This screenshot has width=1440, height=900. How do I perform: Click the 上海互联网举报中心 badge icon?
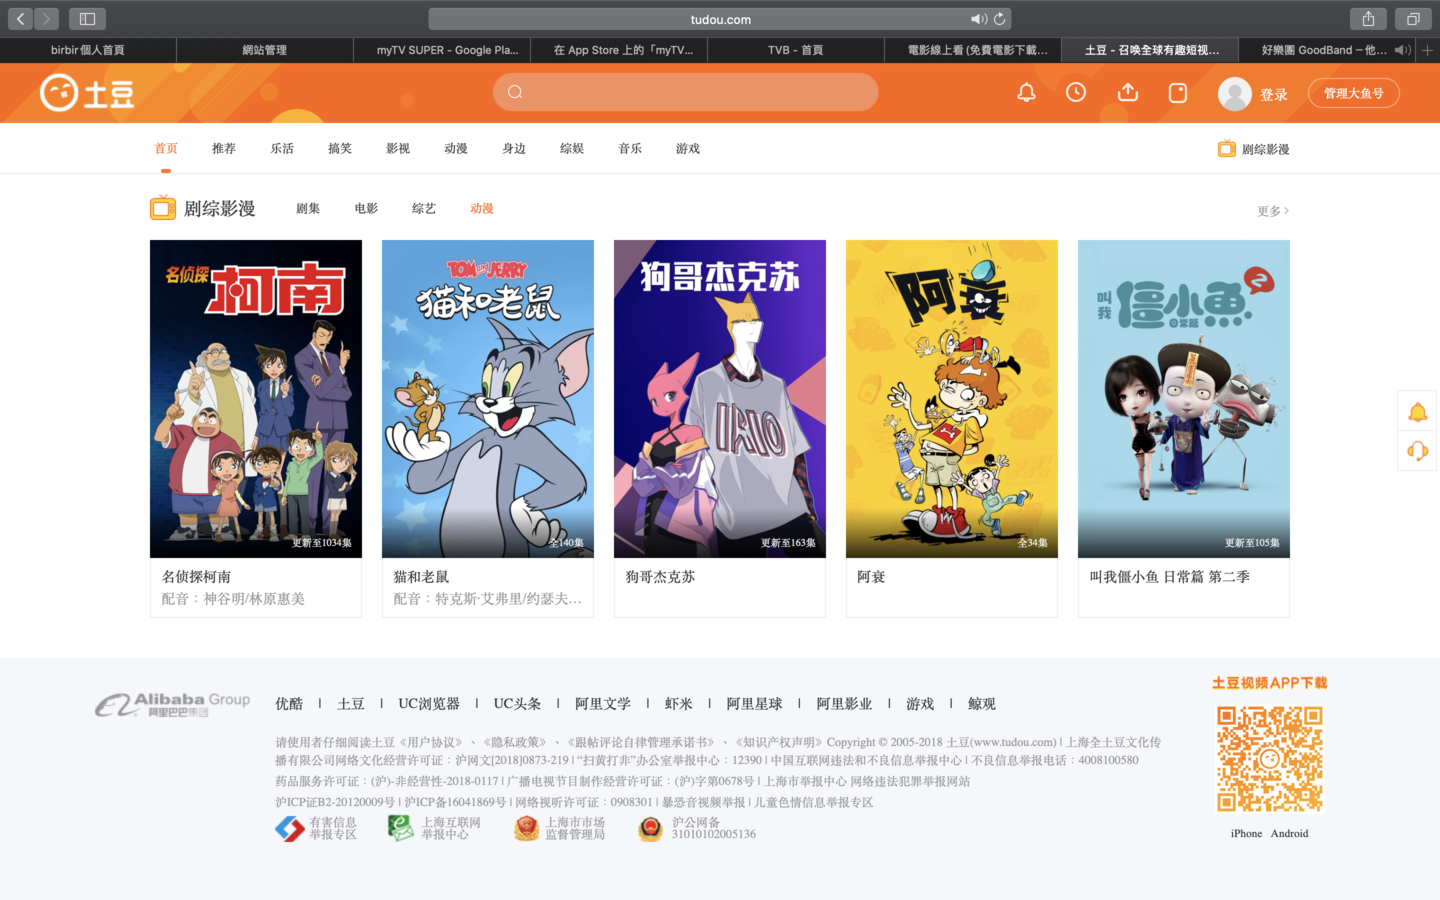[x=401, y=828]
